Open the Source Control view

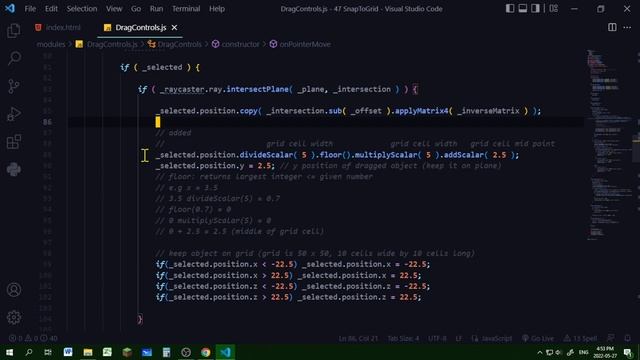click(14, 86)
